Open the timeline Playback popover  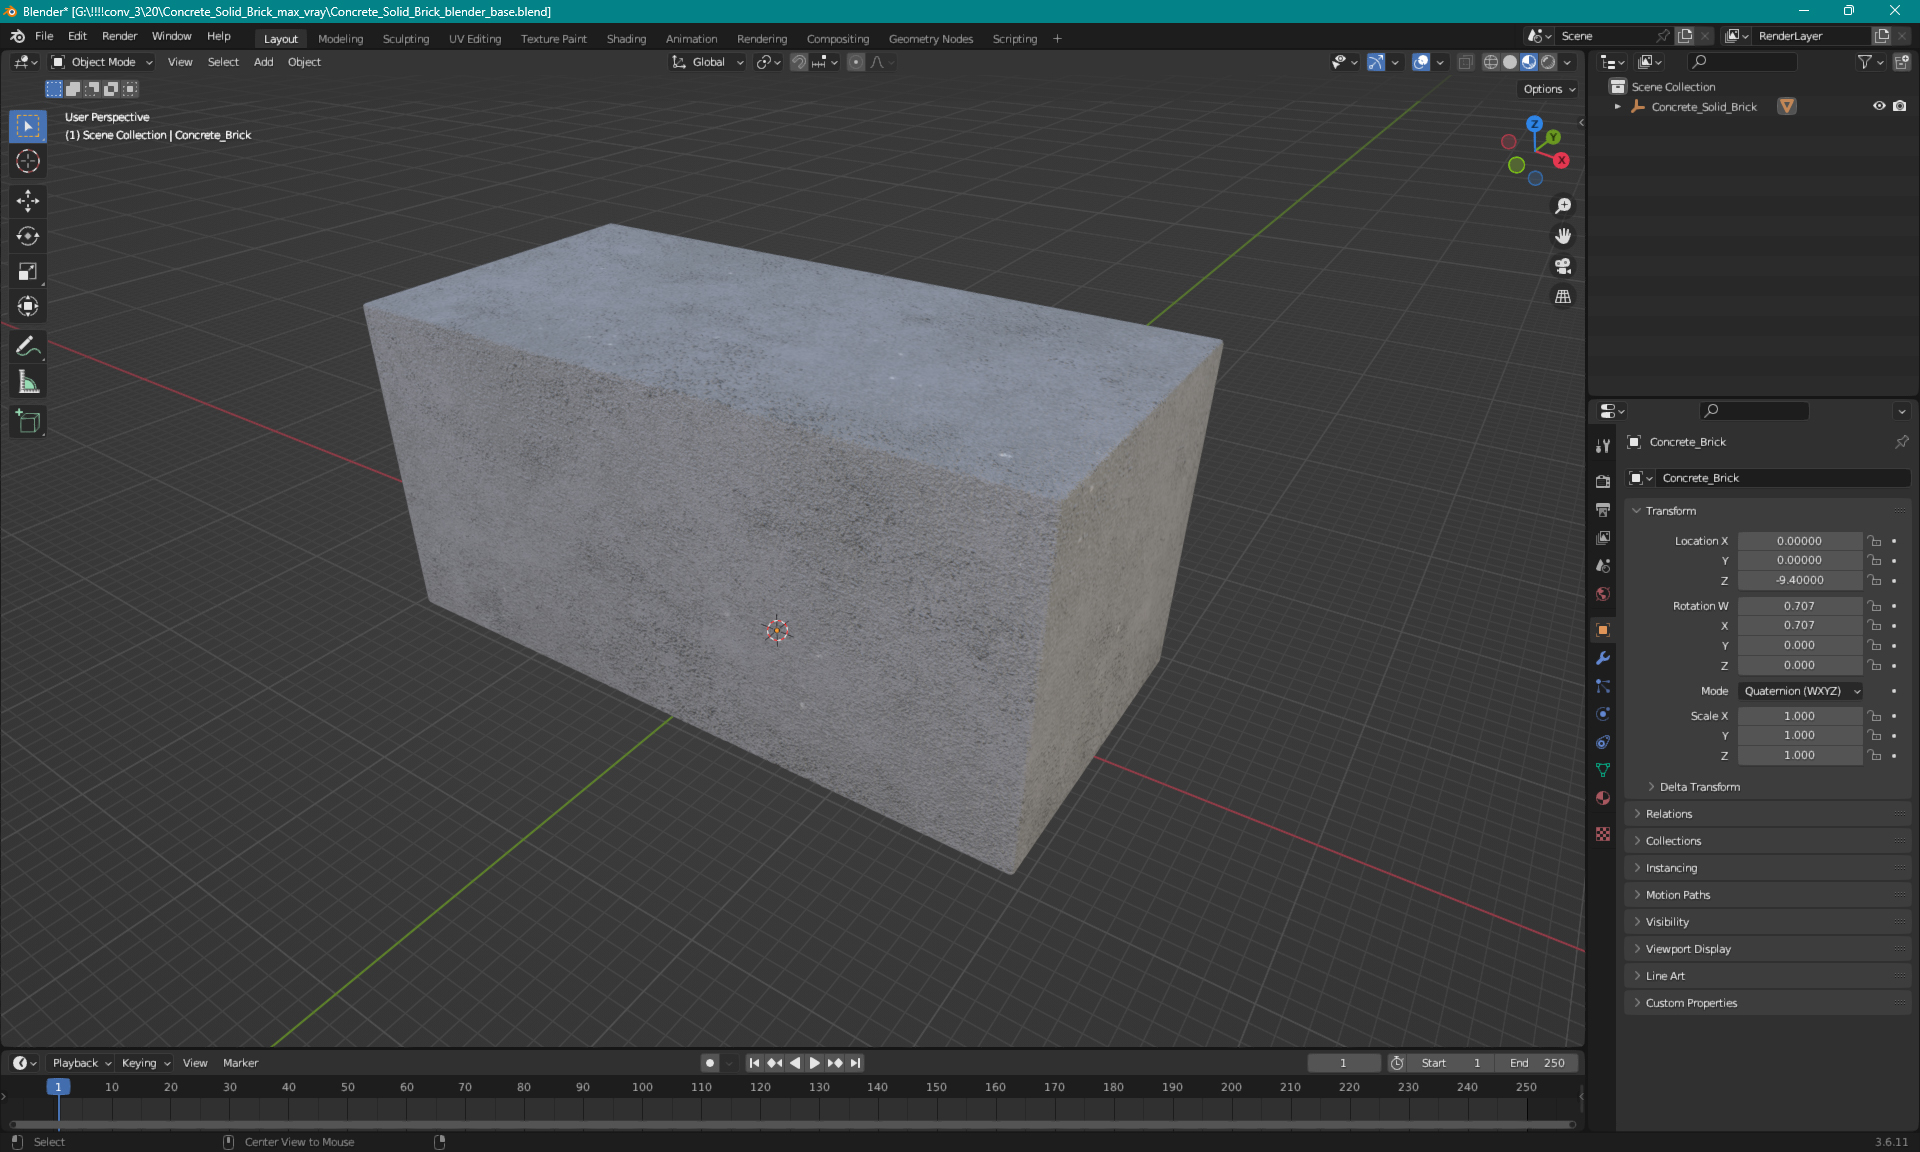coord(80,1063)
